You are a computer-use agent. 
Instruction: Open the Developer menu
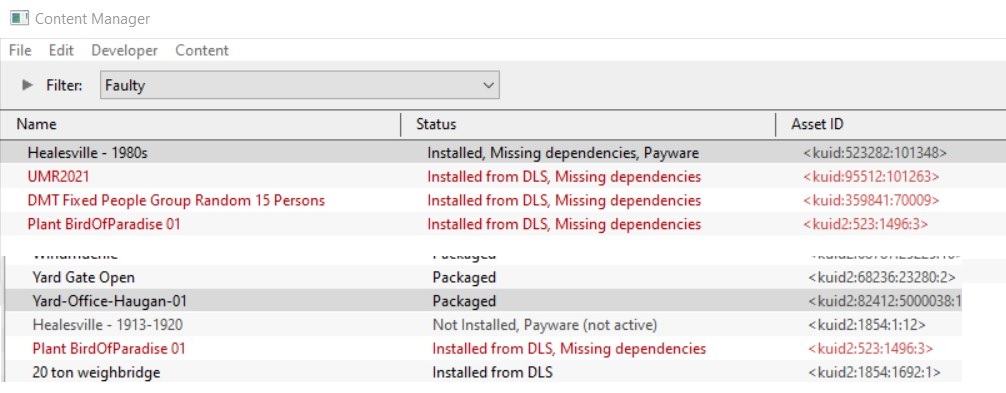tap(124, 50)
